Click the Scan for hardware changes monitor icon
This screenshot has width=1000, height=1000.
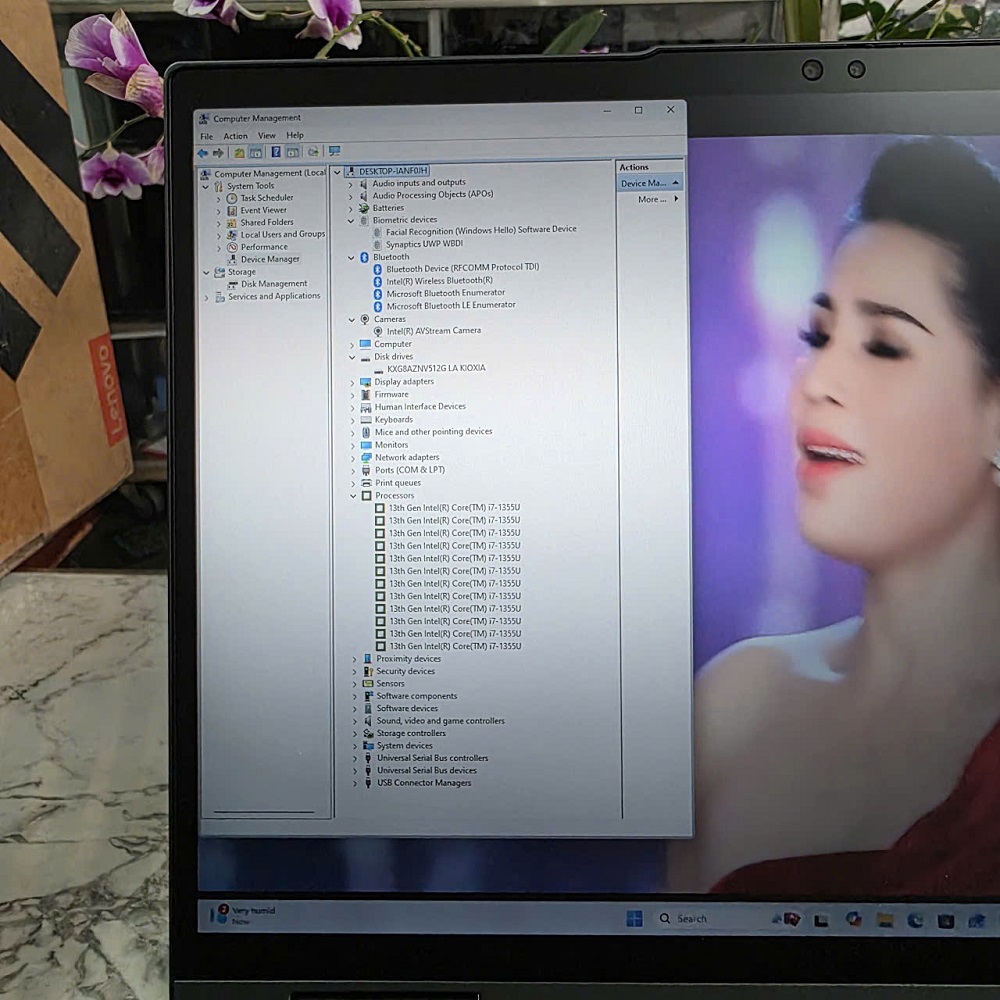(x=334, y=152)
